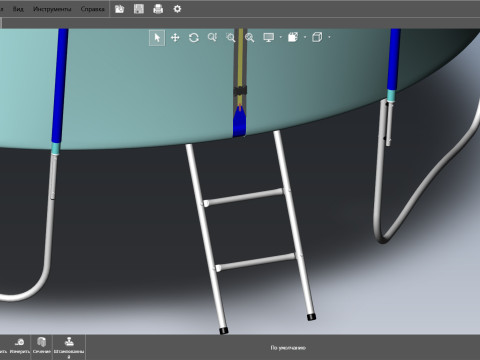
Task: Click the view orientation cube icon
Action: tap(317, 37)
